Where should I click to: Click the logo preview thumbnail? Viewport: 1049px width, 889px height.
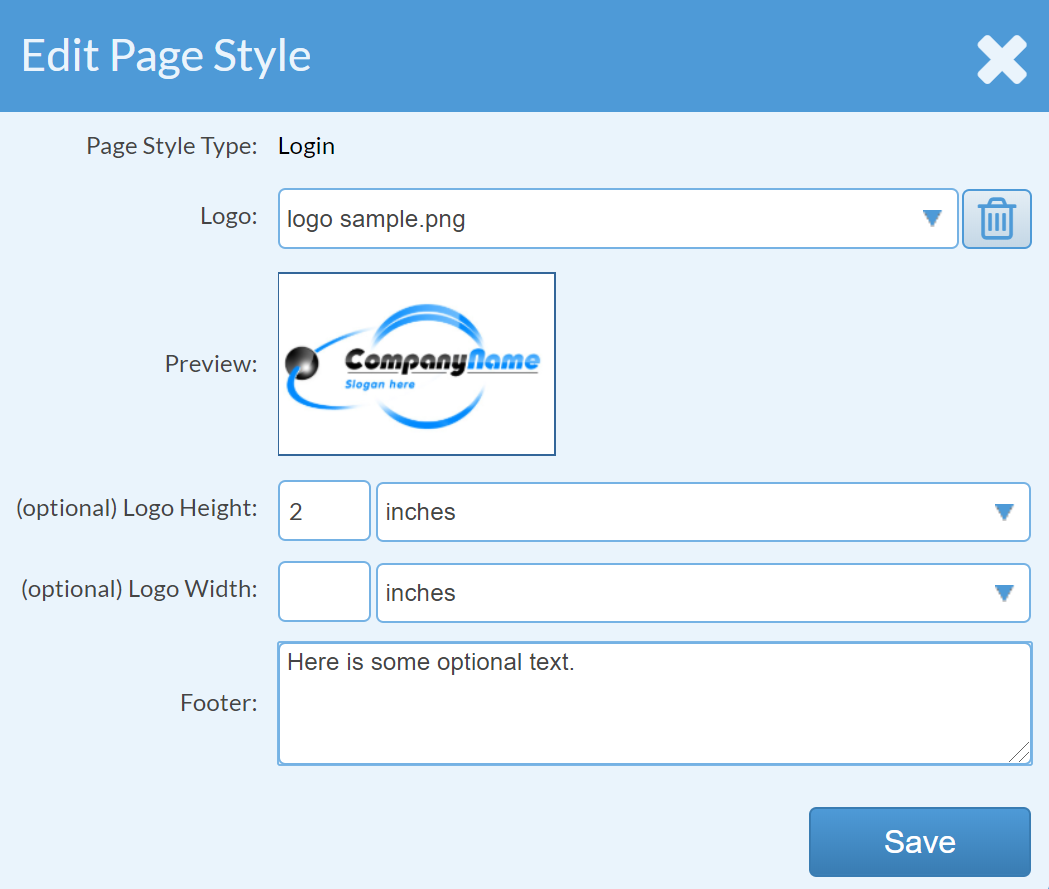pos(416,363)
